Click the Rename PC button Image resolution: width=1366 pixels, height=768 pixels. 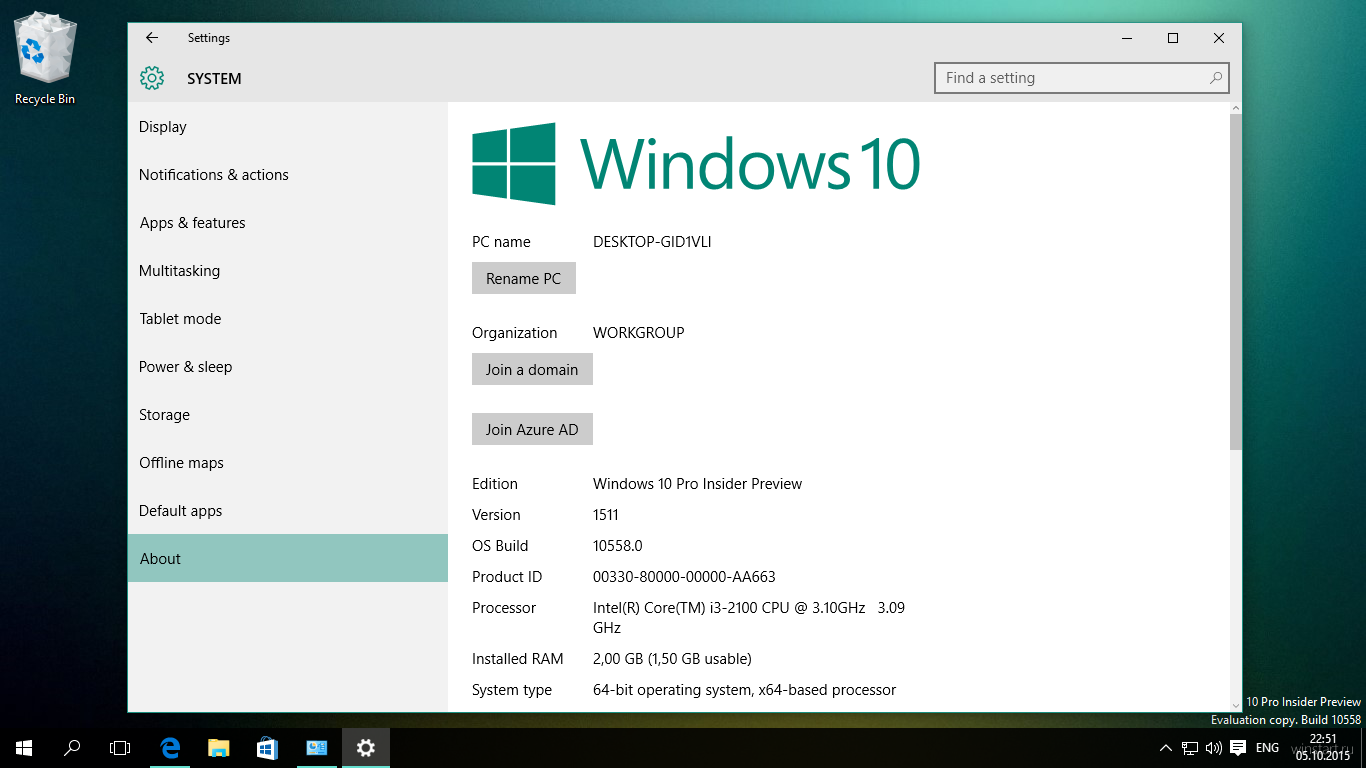(524, 278)
